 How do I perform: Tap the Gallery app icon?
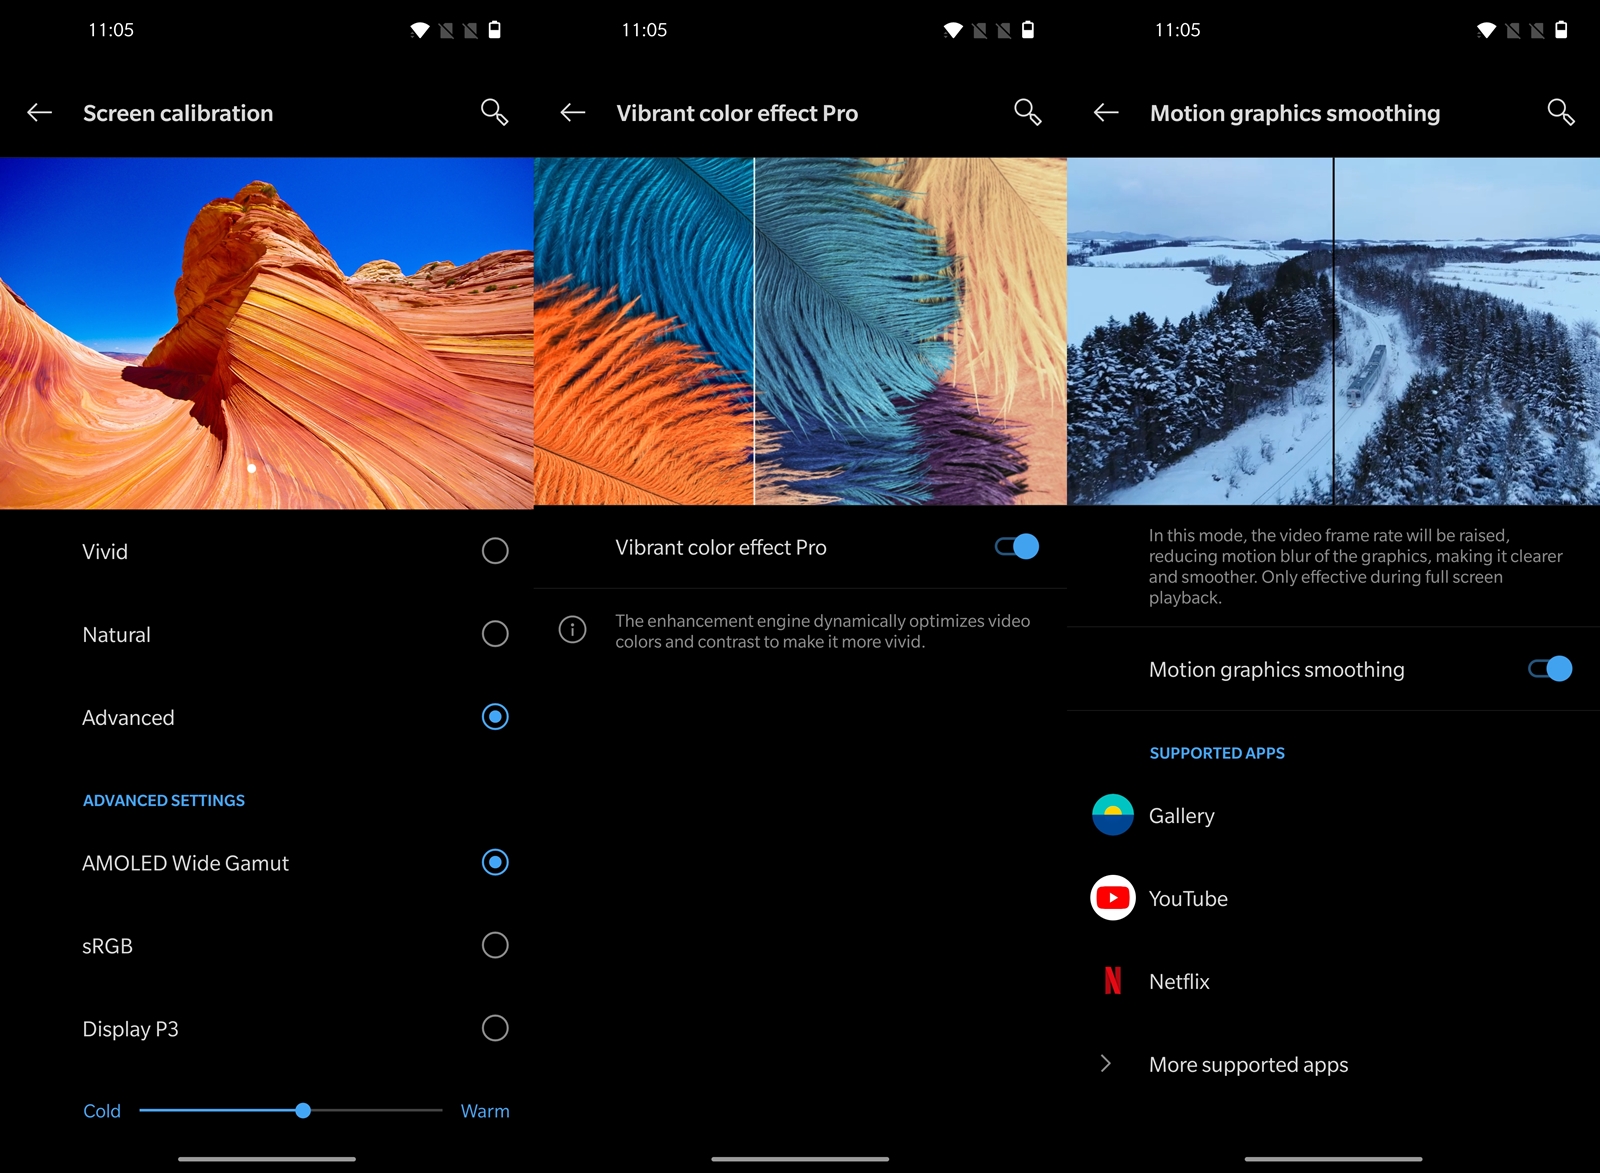point(1112,815)
